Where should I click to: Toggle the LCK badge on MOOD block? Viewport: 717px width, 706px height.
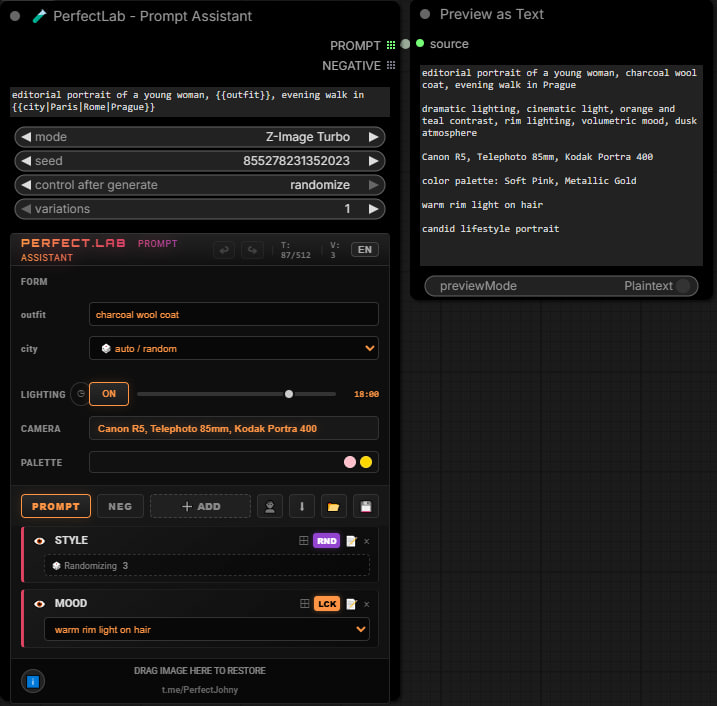click(327, 604)
